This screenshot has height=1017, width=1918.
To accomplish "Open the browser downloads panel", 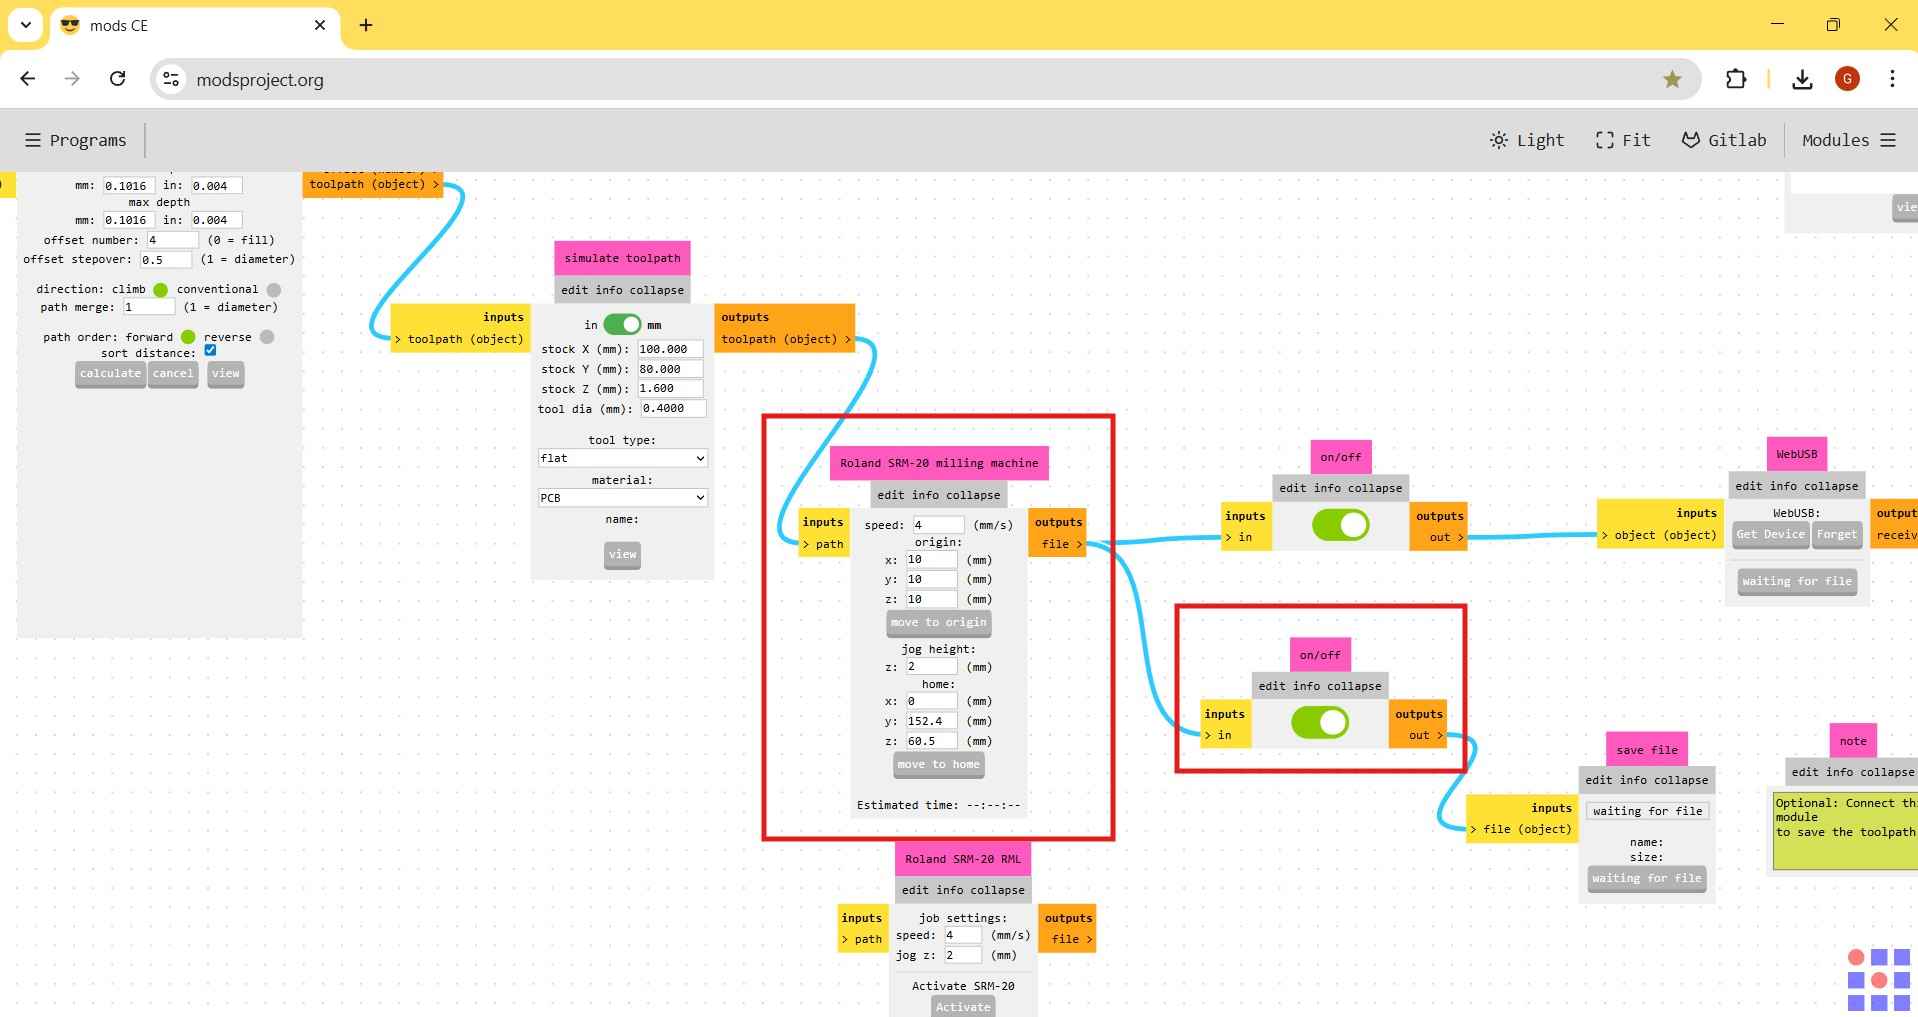I will tap(1802, 79).
